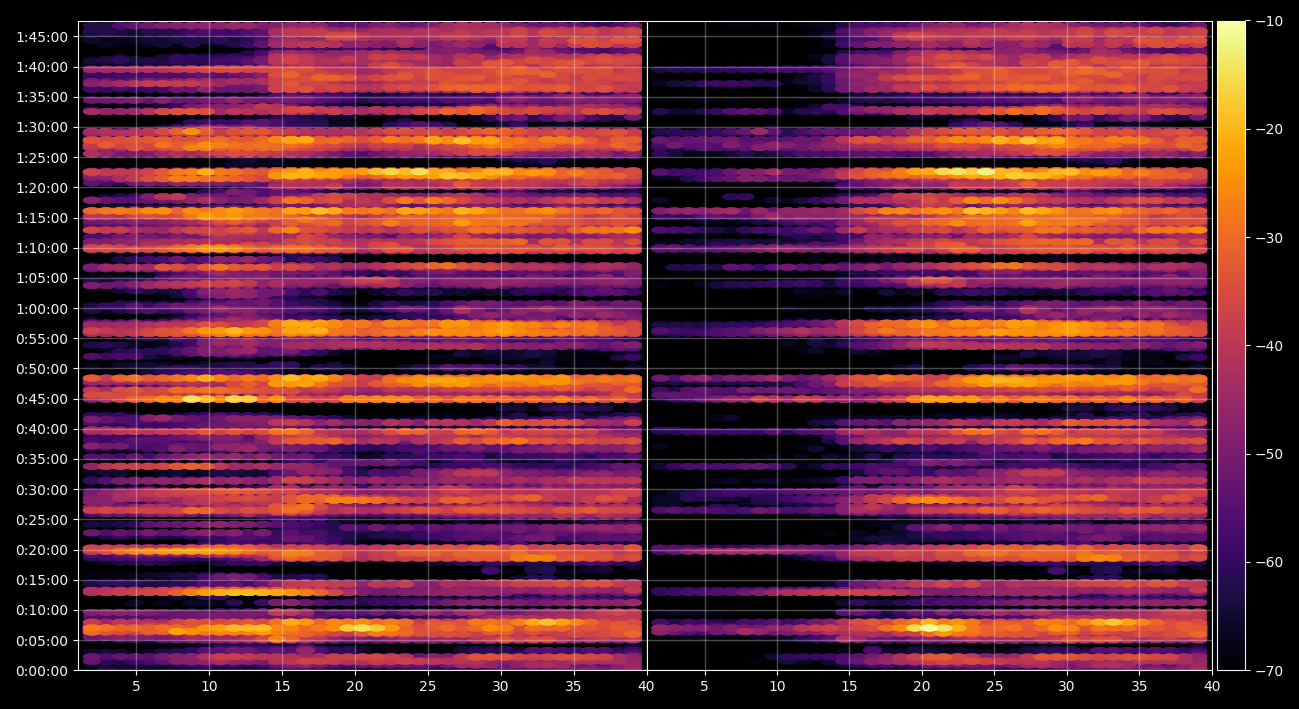Click x-axis tick 35 of the left heatmap
The height and width of the screenshot is (709, 1299).
574,687
